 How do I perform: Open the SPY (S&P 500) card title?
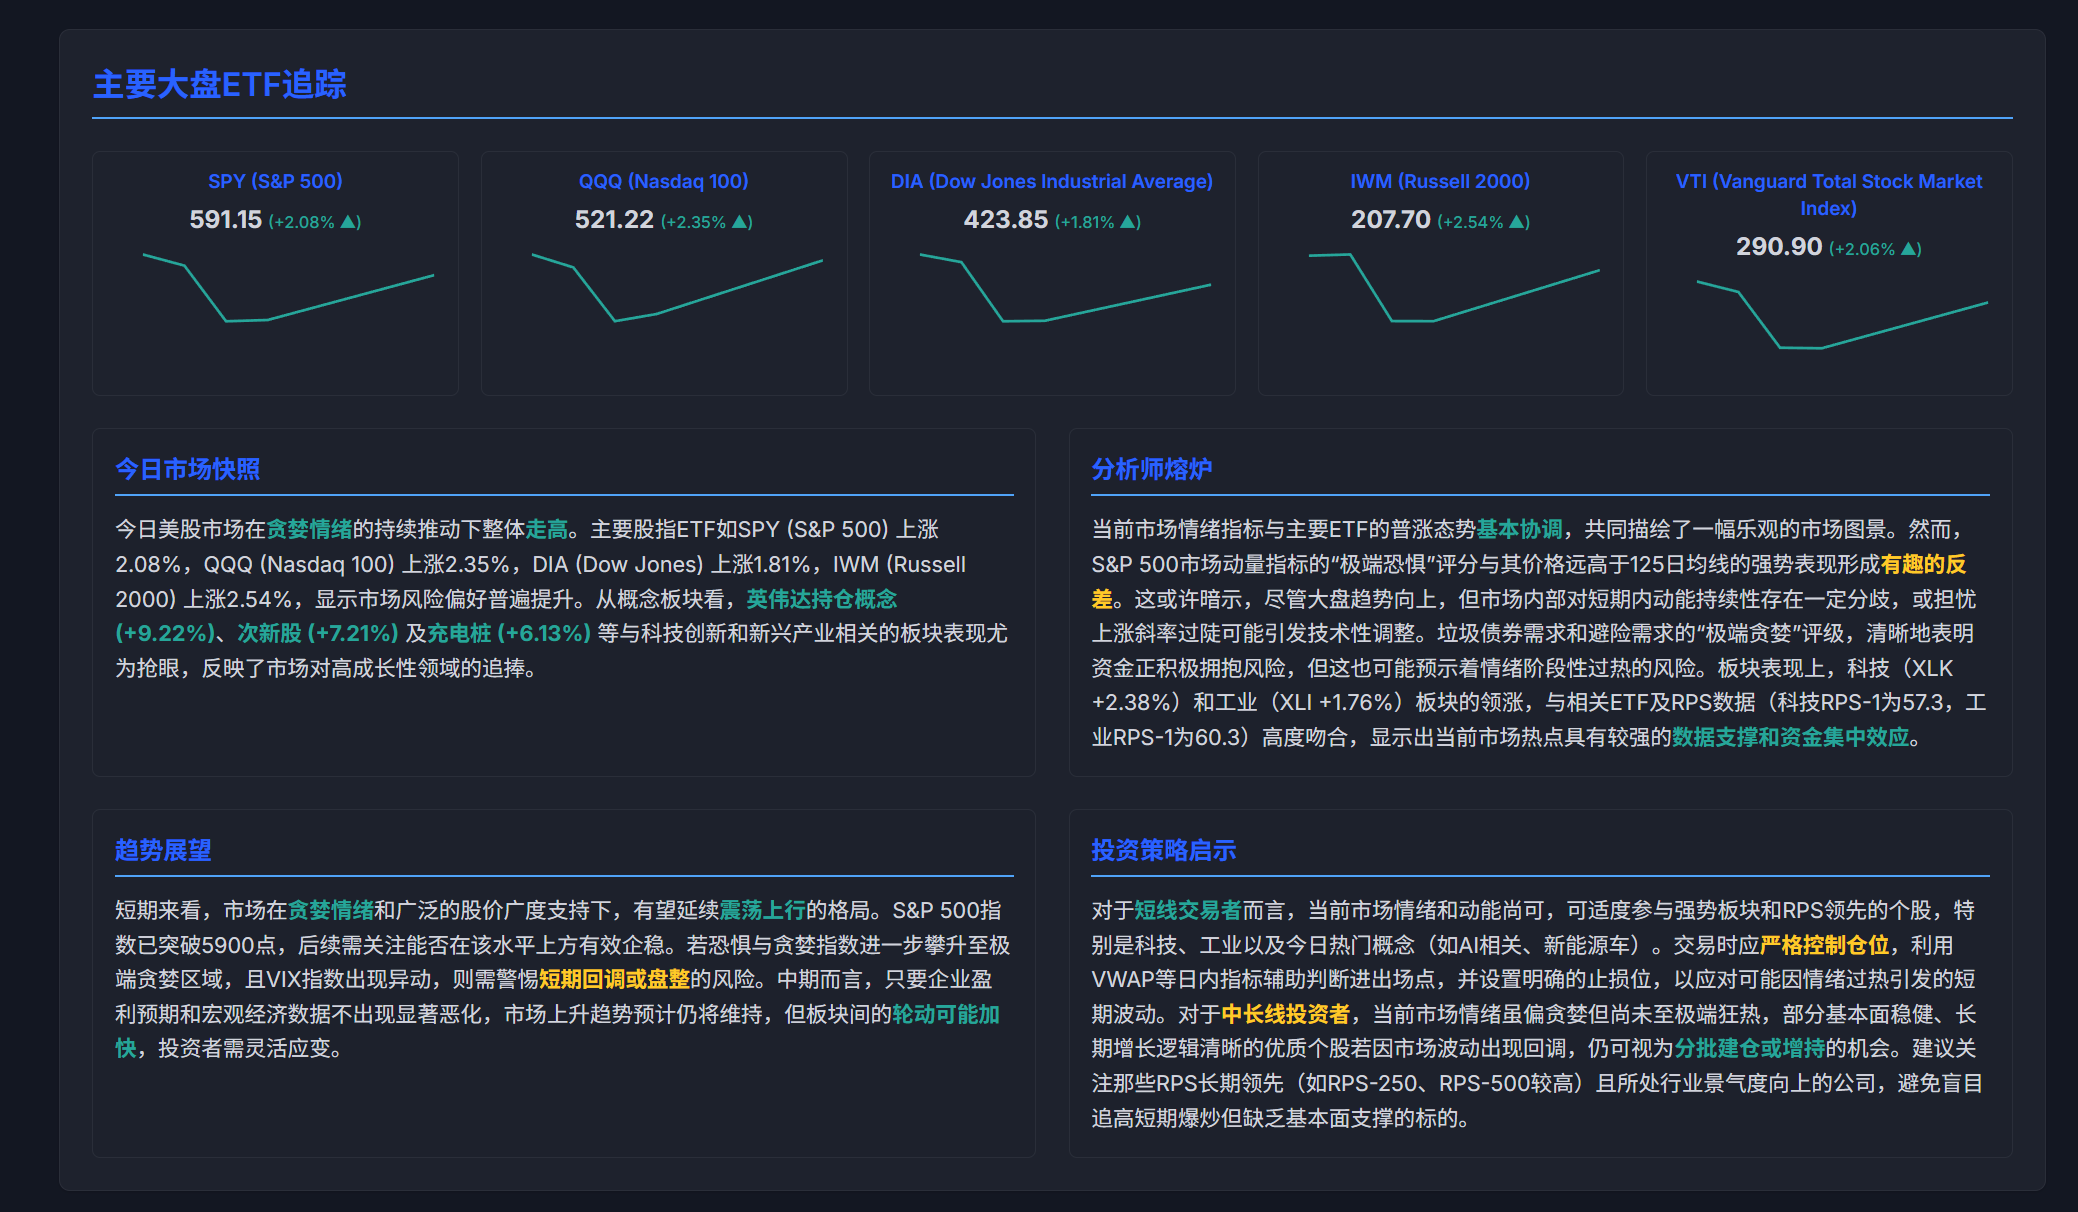click(275, 181)
